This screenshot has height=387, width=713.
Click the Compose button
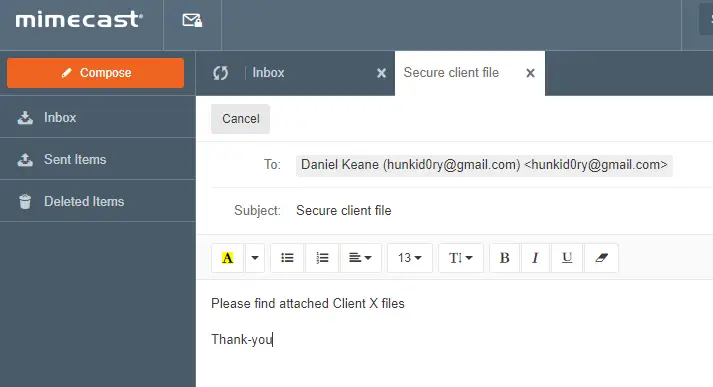click(x=95, y=73)
